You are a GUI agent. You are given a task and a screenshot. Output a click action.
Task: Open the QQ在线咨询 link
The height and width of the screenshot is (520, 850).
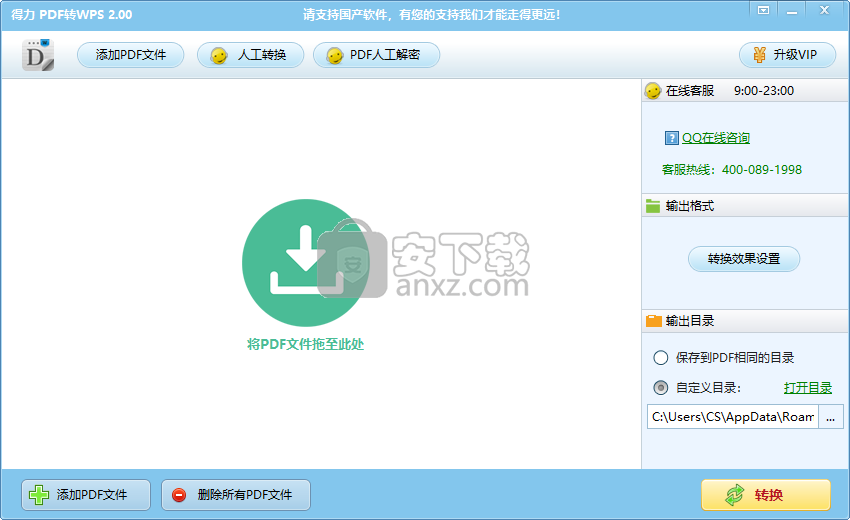pos(716,138)
